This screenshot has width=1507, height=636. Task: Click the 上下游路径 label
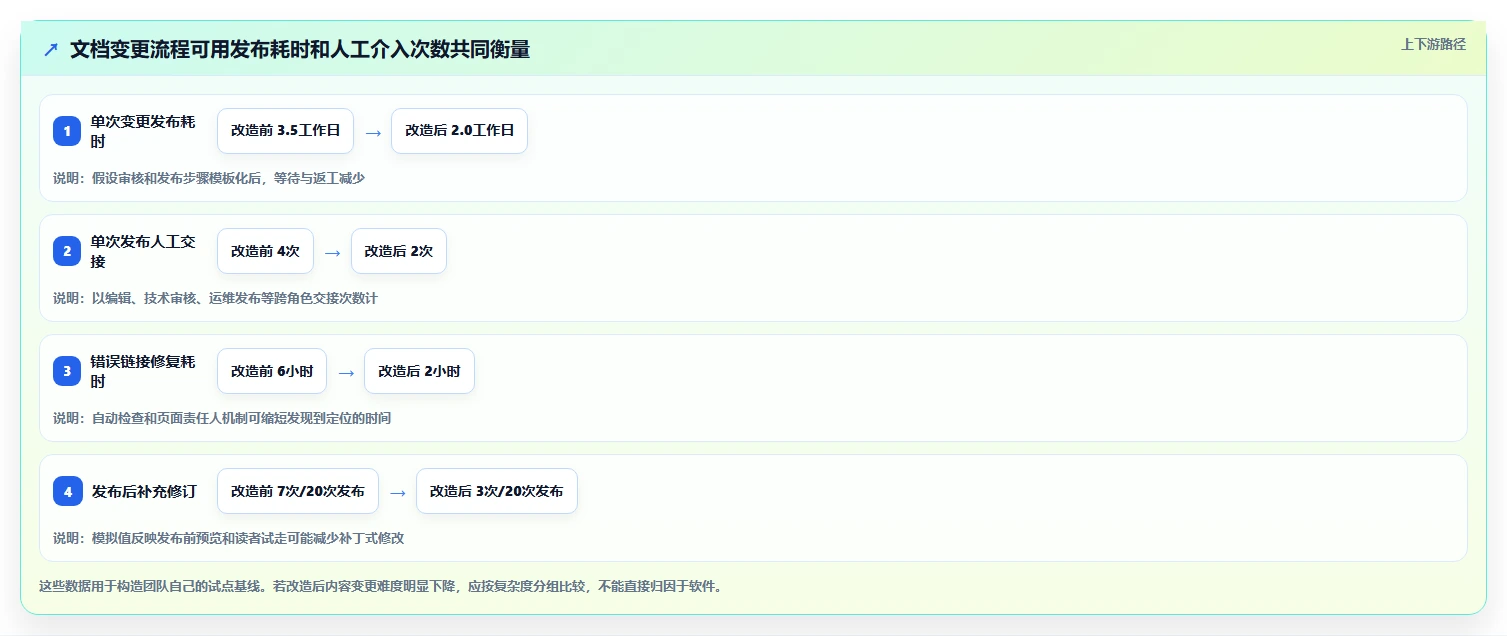click(x=1434, y=44)
